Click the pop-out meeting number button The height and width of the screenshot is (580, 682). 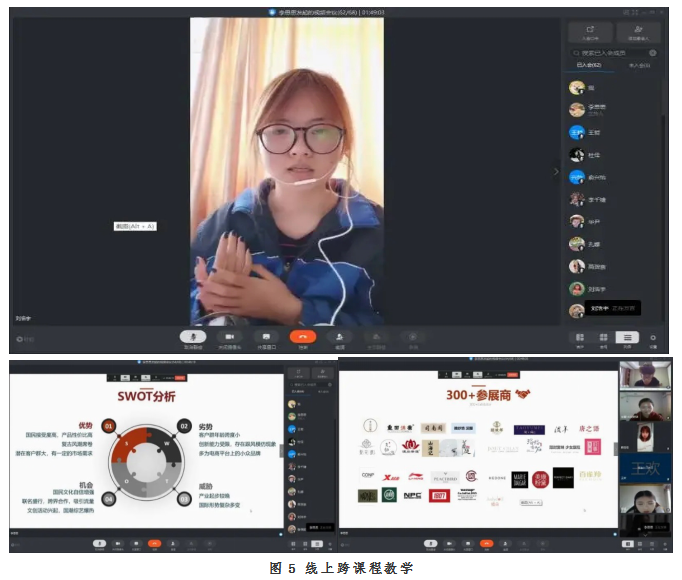point(590,31)
